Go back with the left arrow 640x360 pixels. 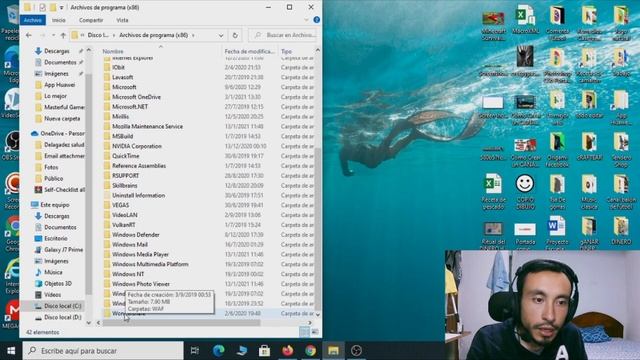(29, 36)
